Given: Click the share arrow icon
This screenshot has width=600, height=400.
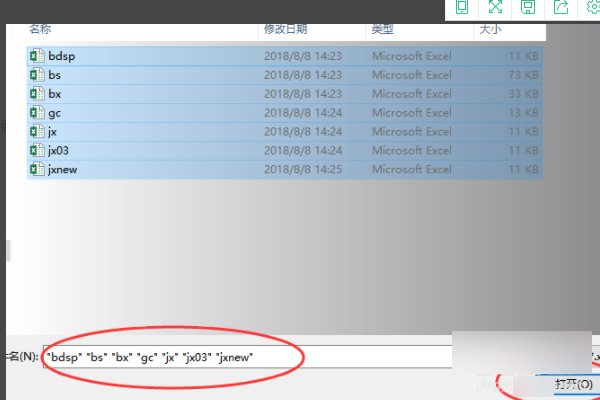Looking at the screenshot, I should [x=560, y=8].
